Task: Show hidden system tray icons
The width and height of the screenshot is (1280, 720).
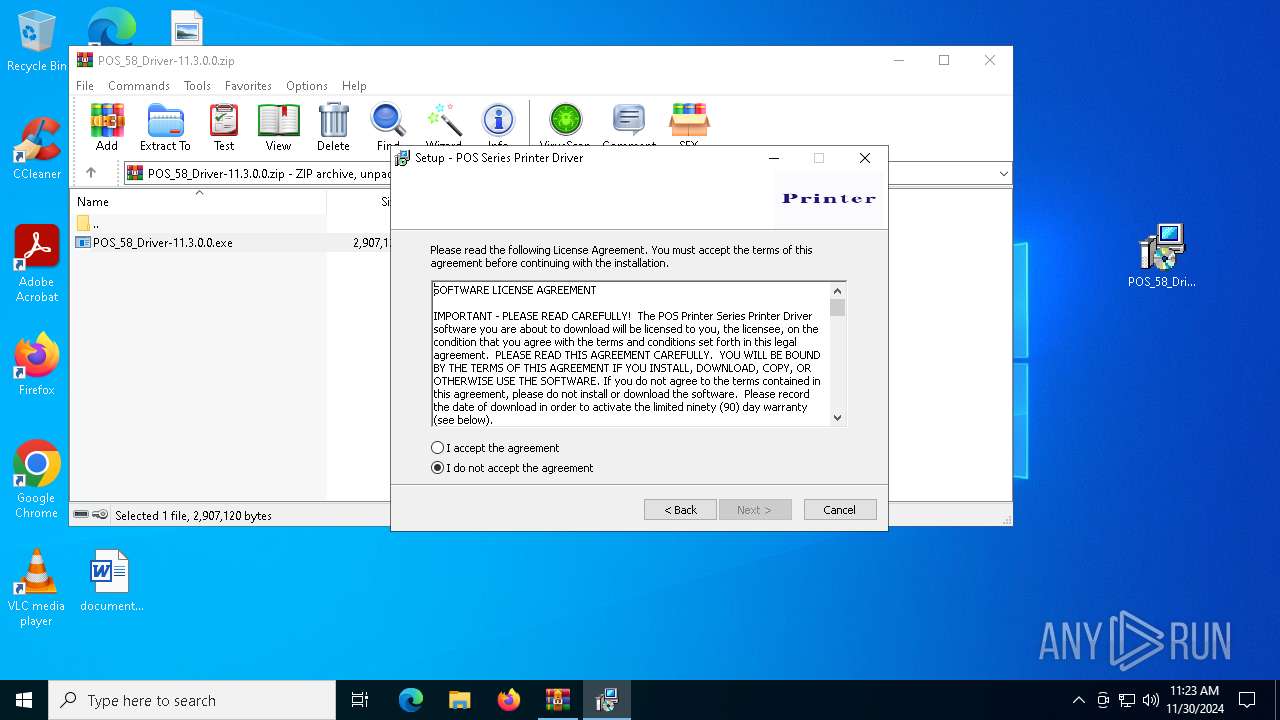Action: 1078,700
